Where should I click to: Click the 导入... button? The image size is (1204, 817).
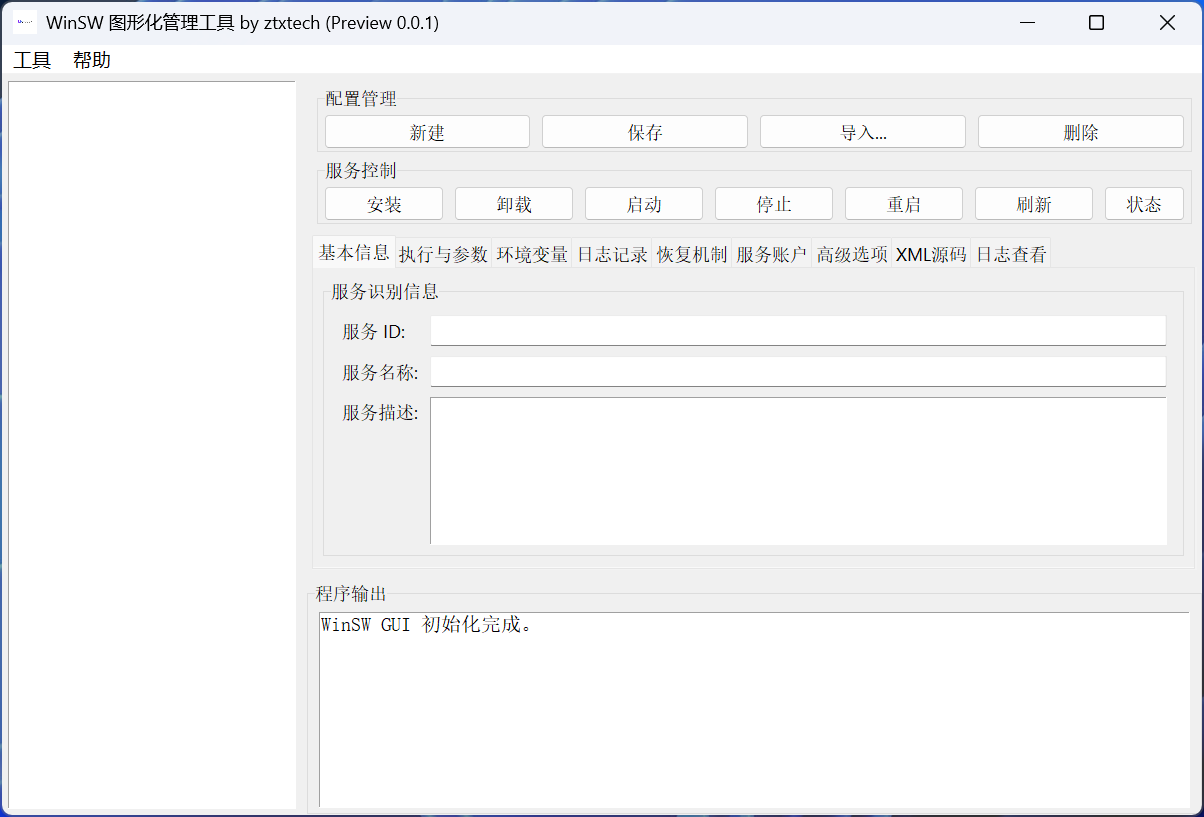click(862, 132)
